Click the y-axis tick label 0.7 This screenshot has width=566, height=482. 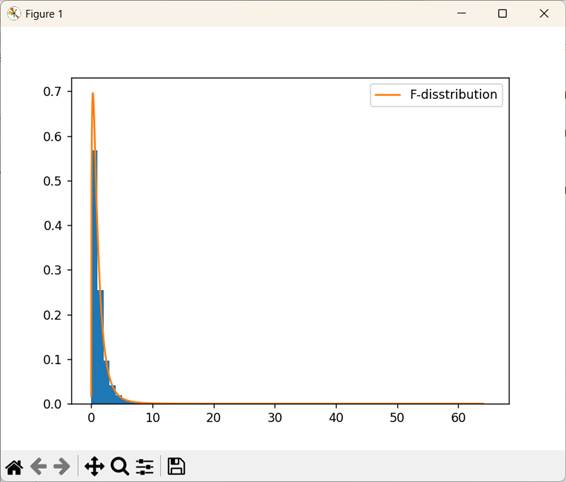[52, 92]
